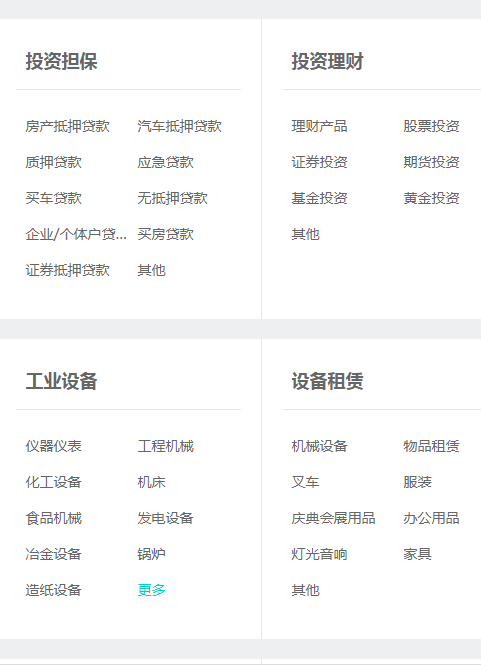Open 造纸设备 link

(x=54, y=590)
